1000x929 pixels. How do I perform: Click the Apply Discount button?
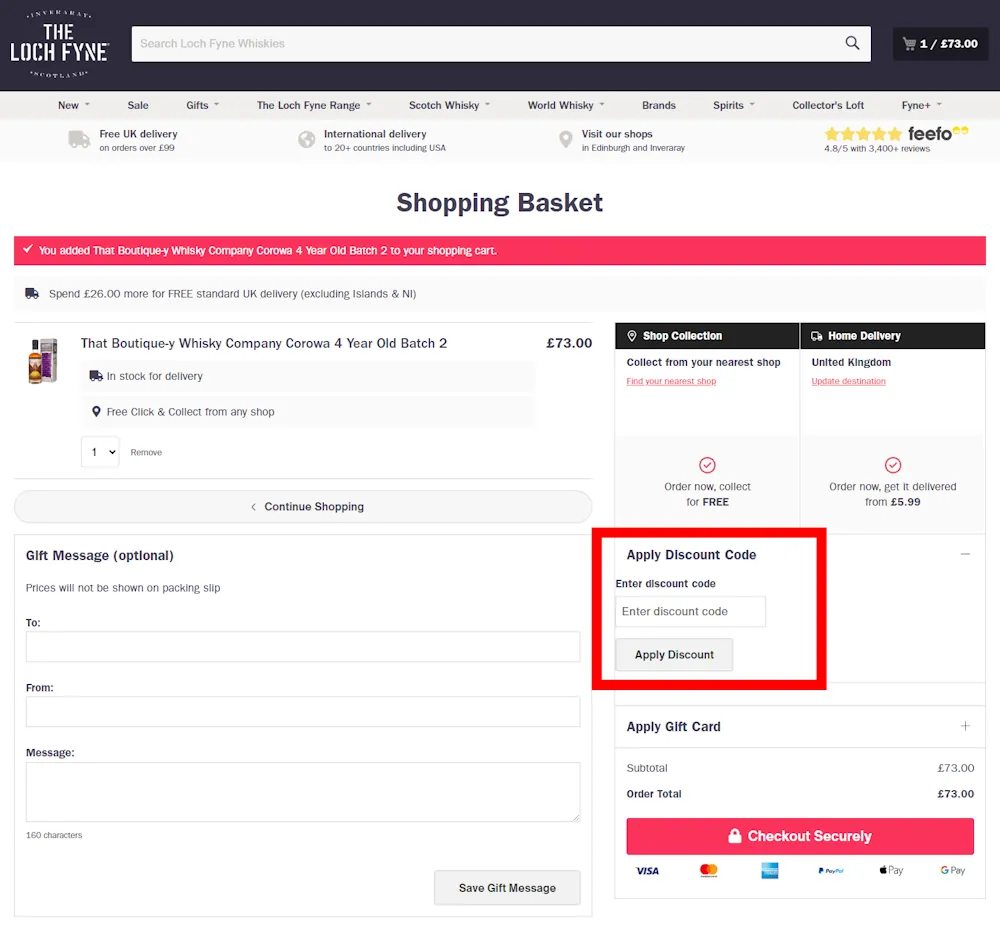(x=674, y=655)
